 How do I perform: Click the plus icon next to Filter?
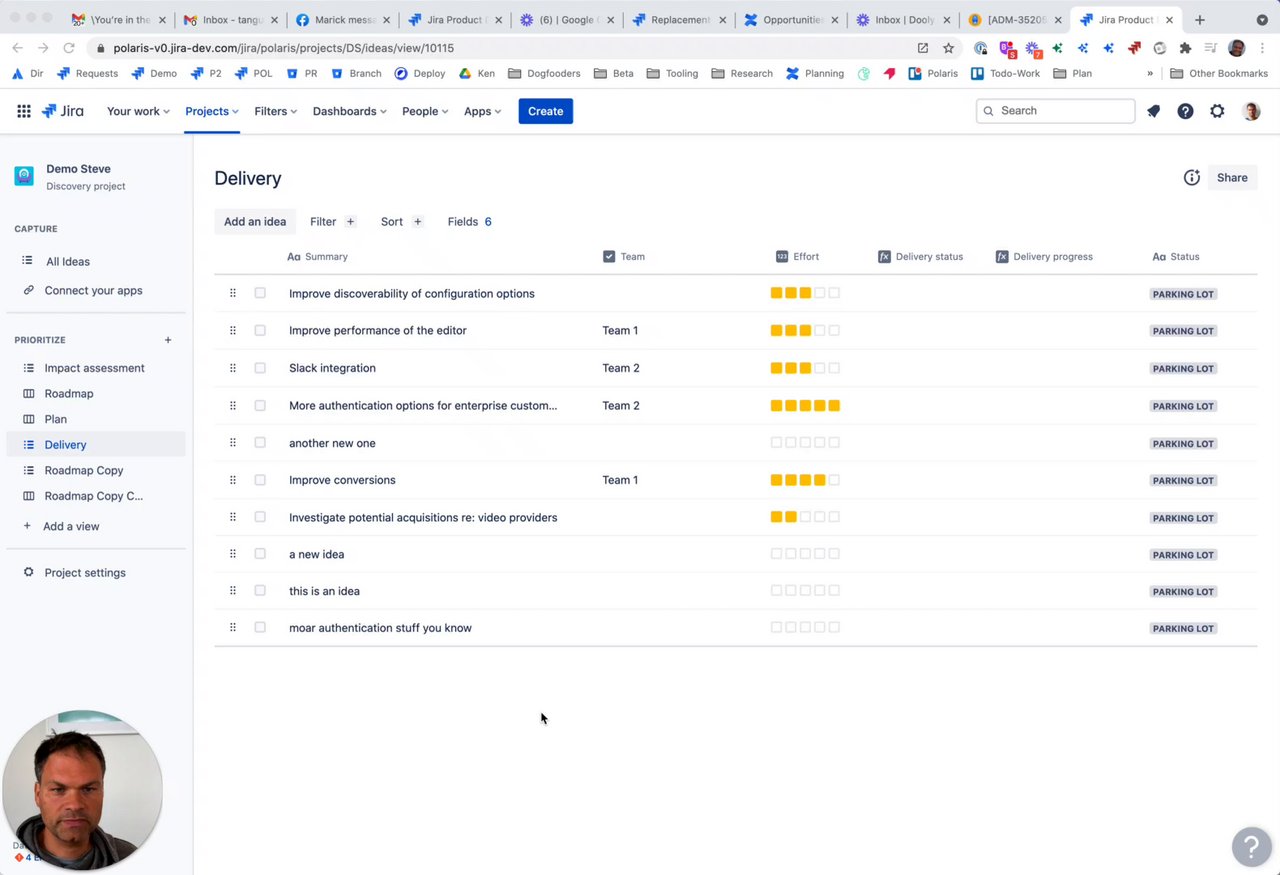click(x=350, y=222)
